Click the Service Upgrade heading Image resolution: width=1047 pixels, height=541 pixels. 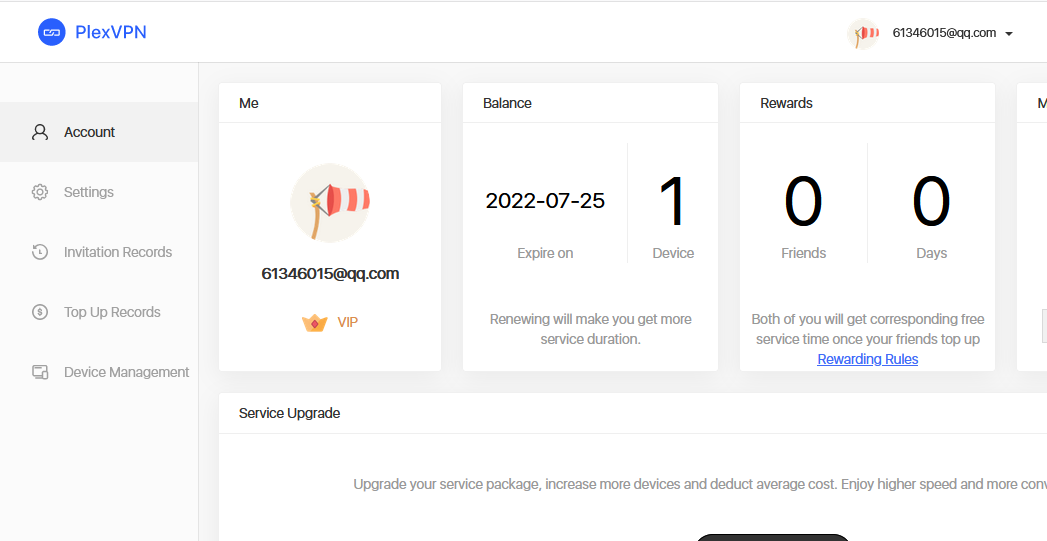[290, 413]
